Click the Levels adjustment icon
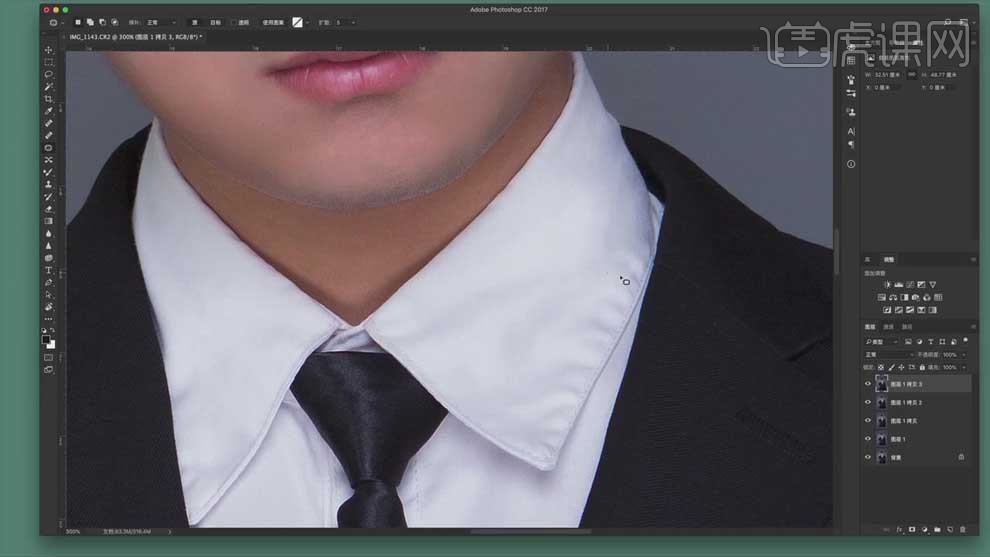The height and width of the screenshot is (557, 990). (x=898, y=285)
